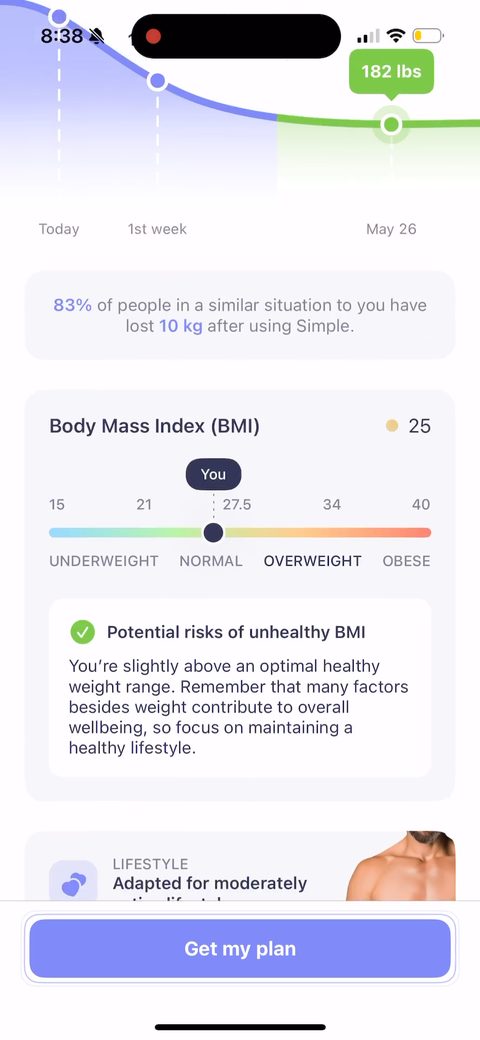Click the muted bell icon

pyautogui.click(x=96, y=36)
